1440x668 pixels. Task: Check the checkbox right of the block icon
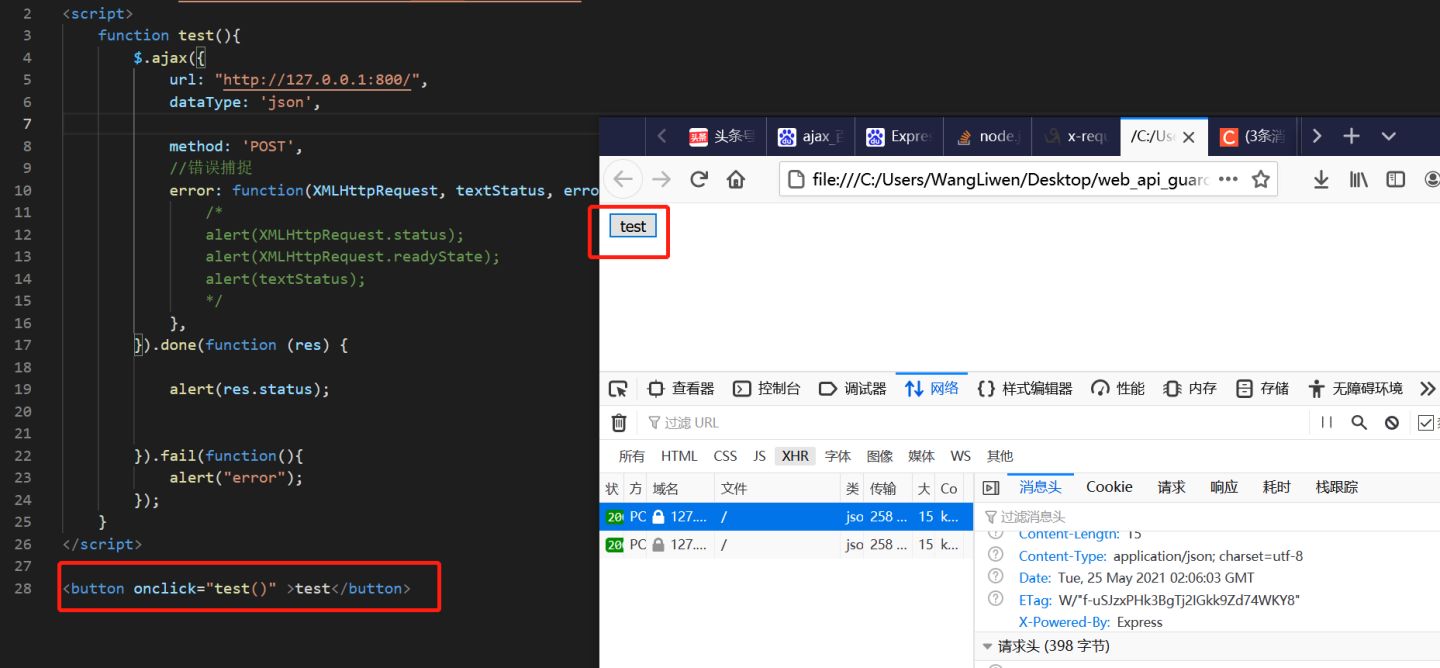(x=1425, y=422)
